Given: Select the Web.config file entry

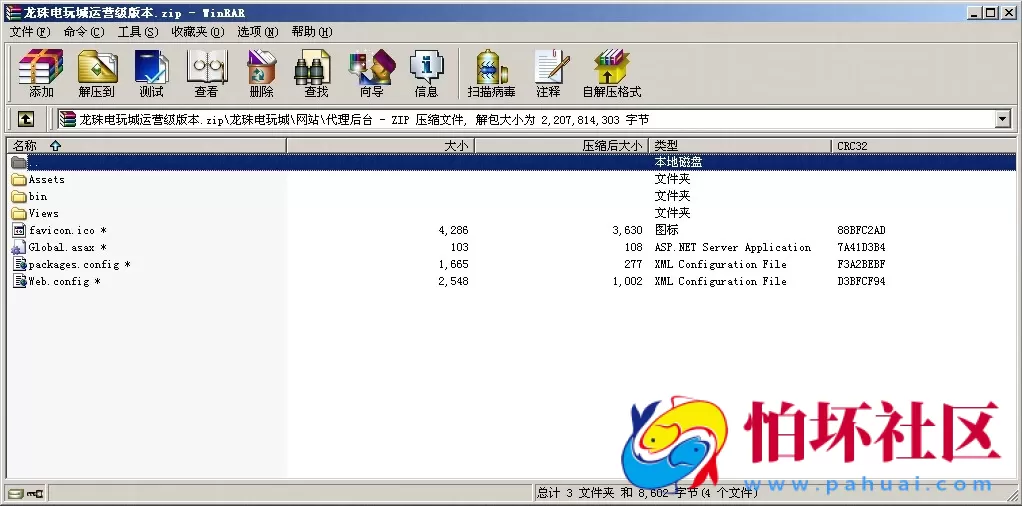Looking at the screenshot, I should pyautogui.click(x=58, y=282).
